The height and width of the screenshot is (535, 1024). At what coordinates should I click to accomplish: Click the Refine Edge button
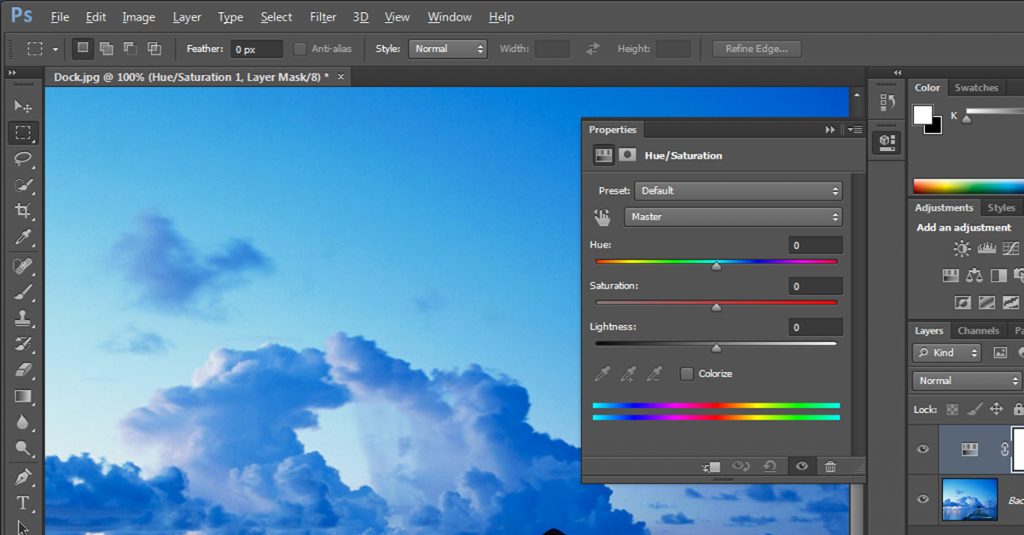coord(756,49)
